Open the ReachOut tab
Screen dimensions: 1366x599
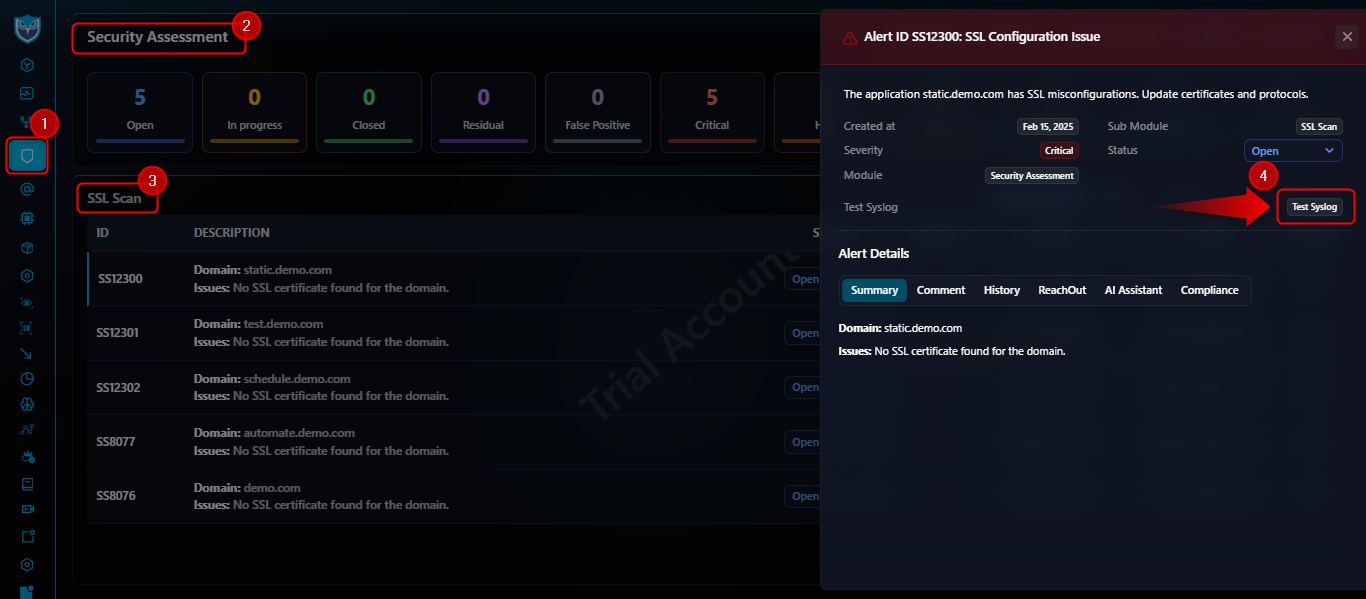click(1062, 290)
